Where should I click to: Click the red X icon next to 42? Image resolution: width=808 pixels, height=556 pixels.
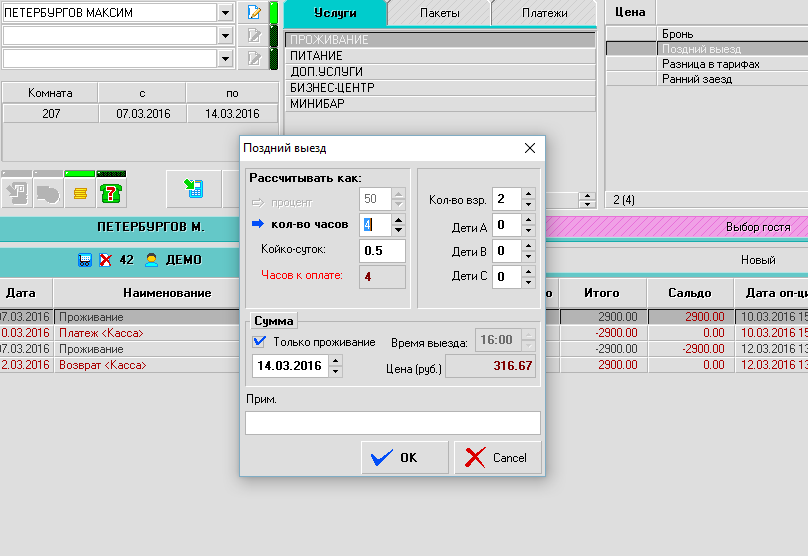[x=105, y=260]
